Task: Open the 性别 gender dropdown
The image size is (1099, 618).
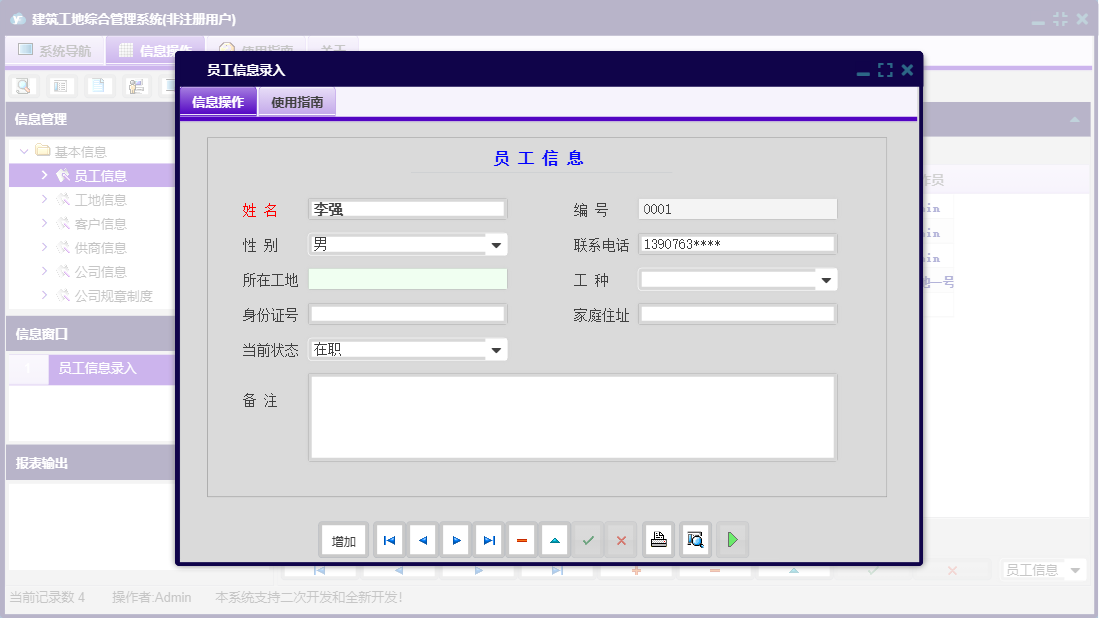Action: point(496,243)
